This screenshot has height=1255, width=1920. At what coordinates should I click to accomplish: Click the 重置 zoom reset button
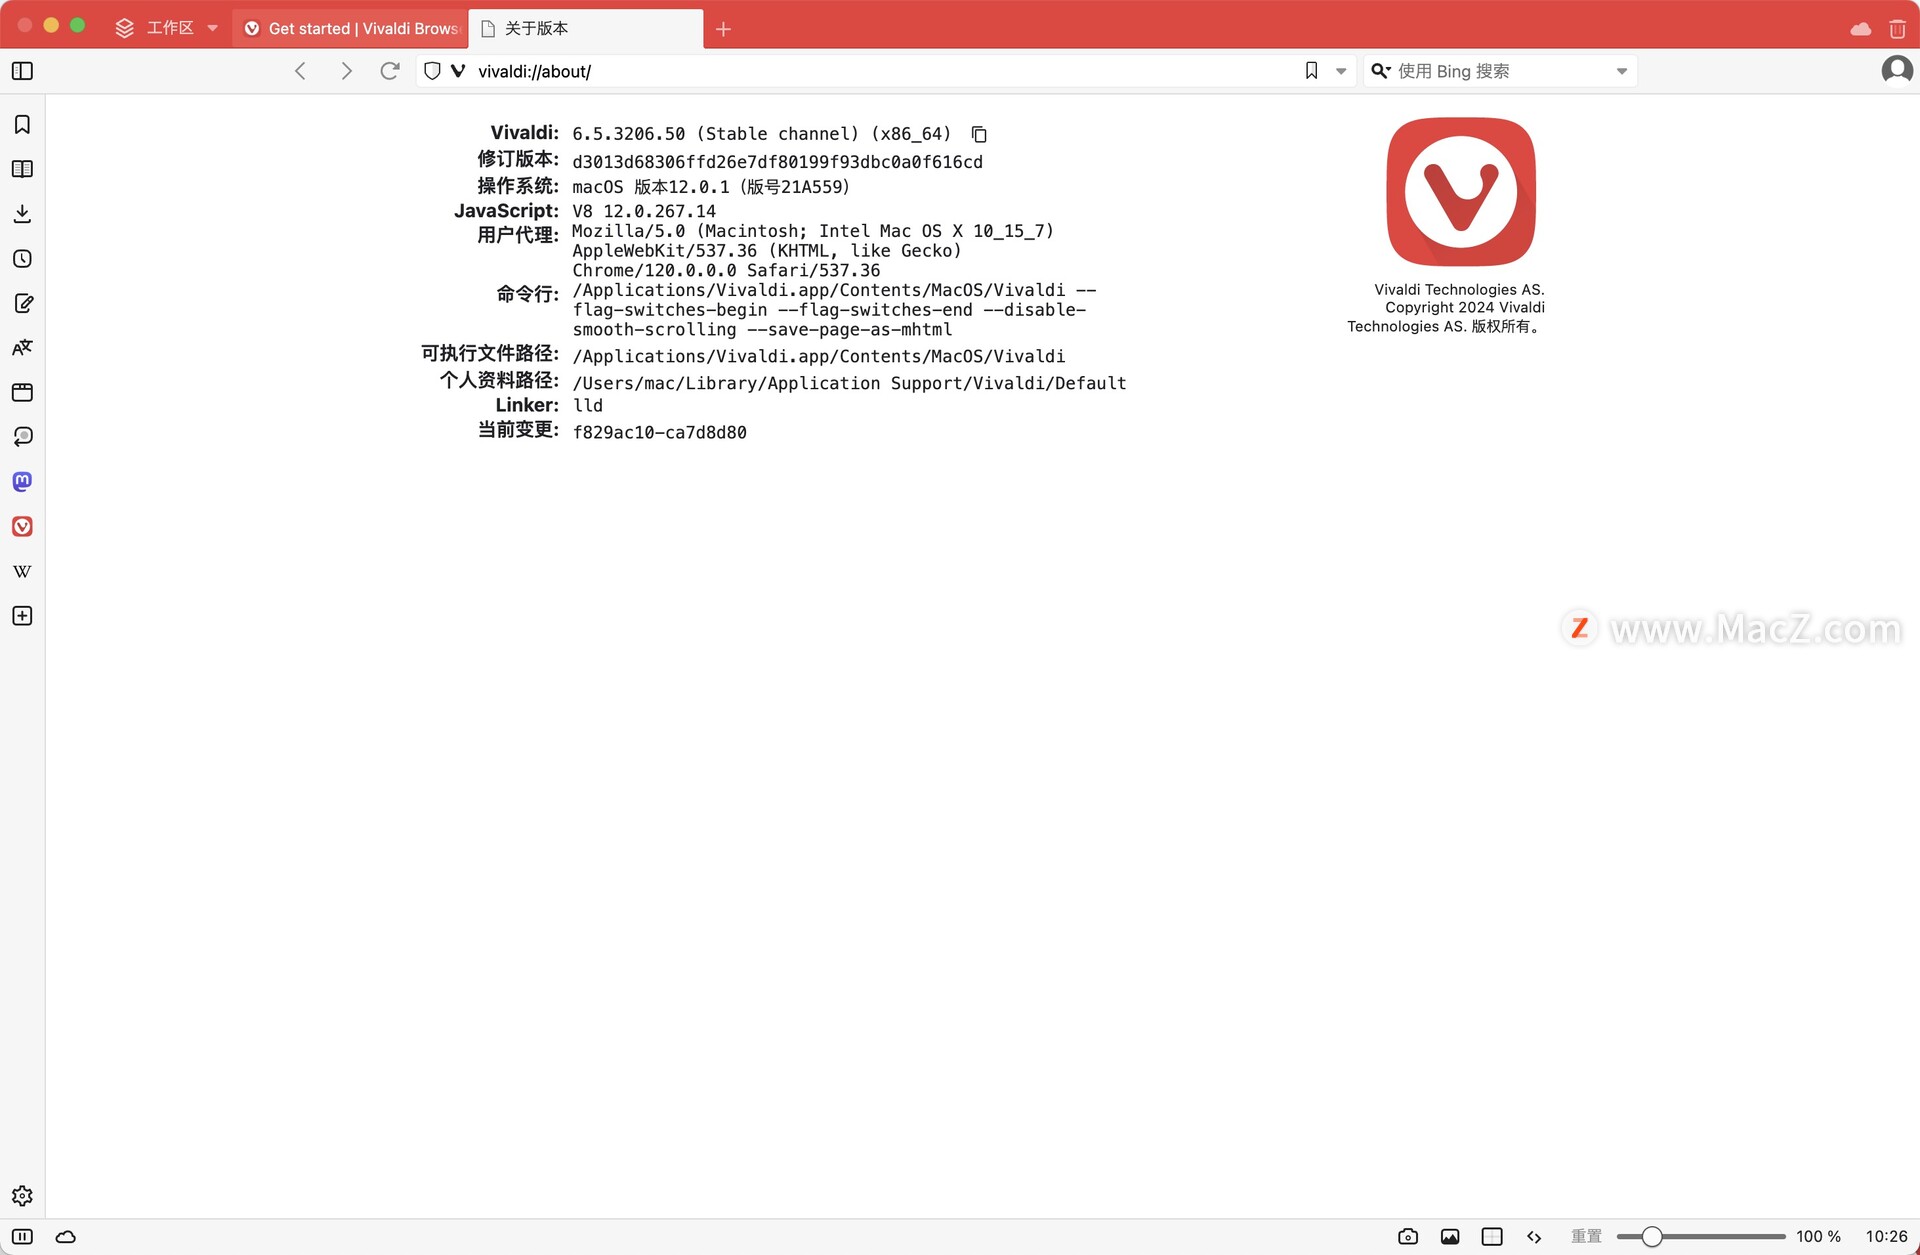point(1586,1237)
